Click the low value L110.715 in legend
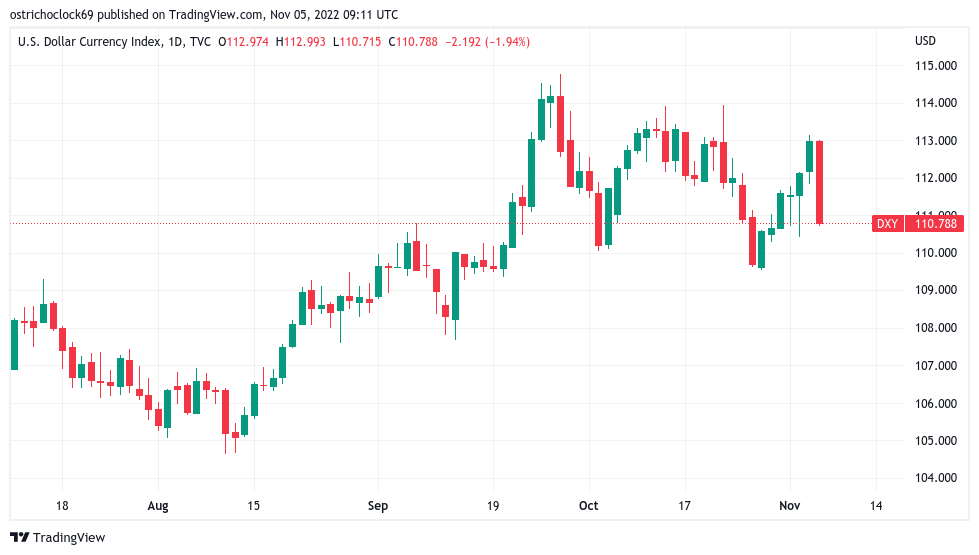 click(x=362, y=41)
